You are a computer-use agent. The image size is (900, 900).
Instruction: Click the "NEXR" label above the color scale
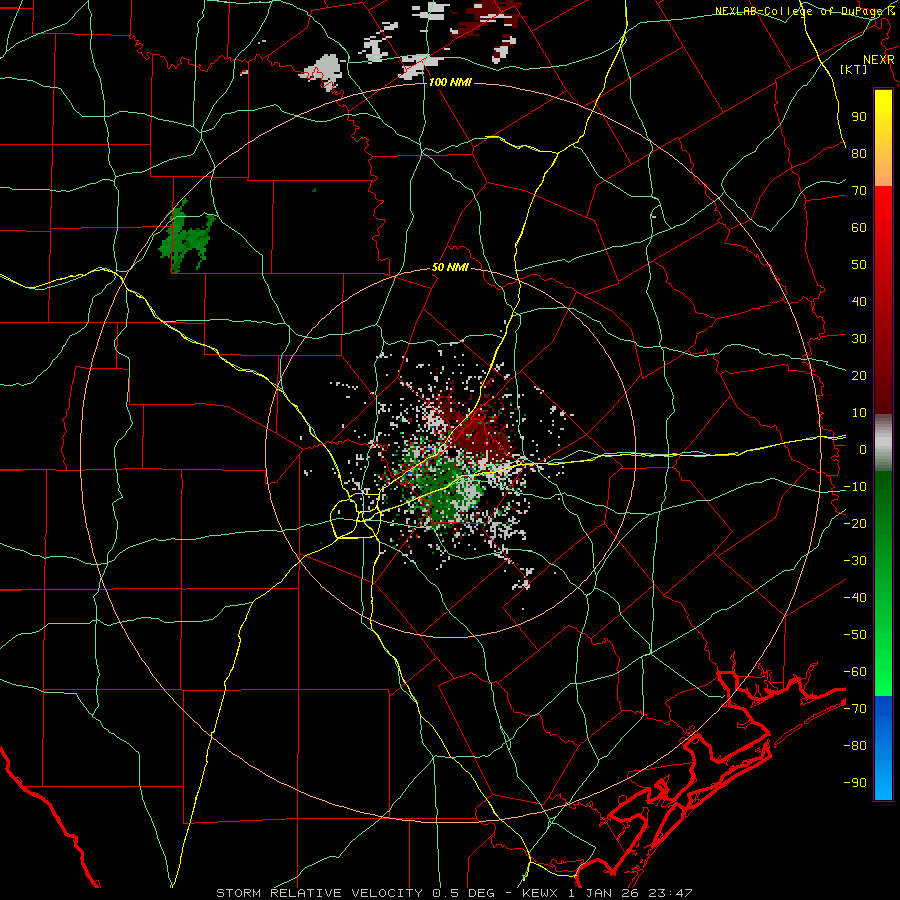point(879,60)
